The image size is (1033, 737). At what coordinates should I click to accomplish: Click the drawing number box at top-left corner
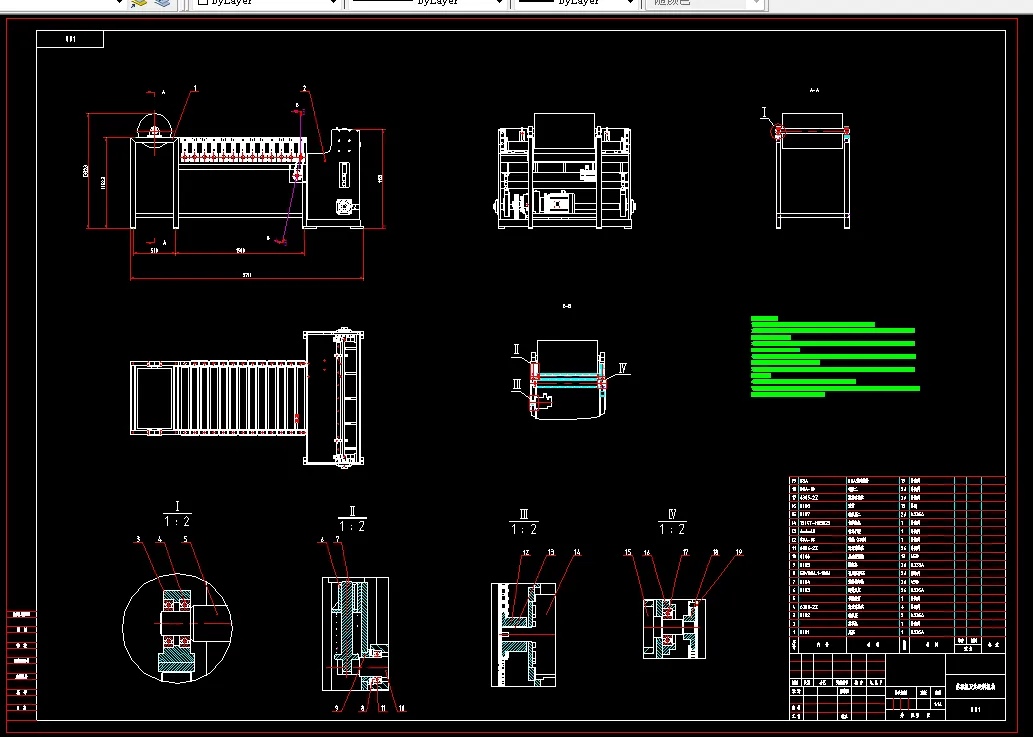70,40
